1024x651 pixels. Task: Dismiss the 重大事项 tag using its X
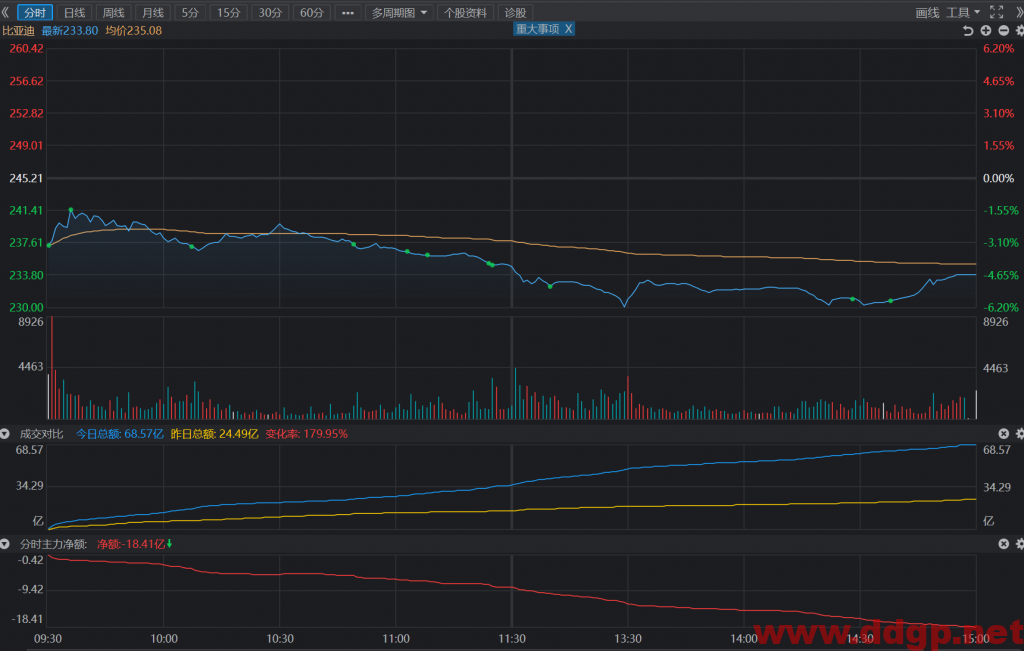click(569, 29)
